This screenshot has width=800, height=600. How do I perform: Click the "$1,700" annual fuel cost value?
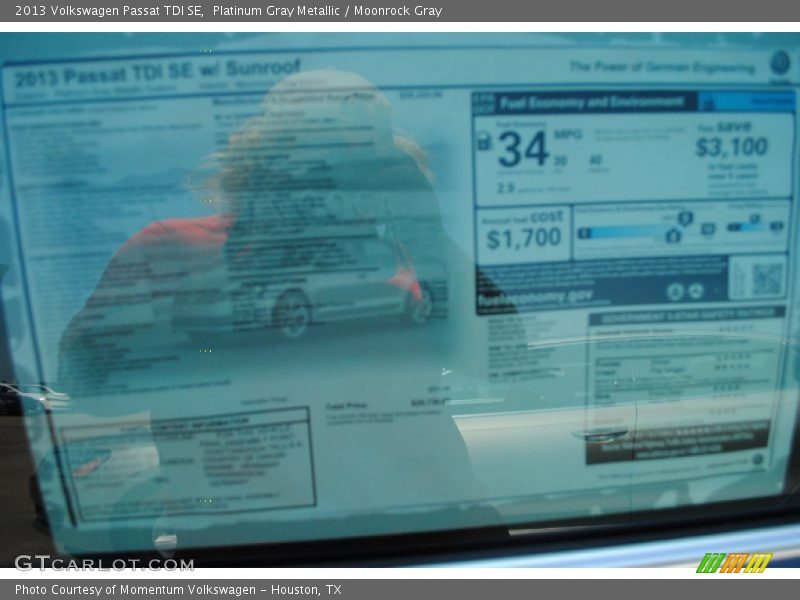pos(523,238)
